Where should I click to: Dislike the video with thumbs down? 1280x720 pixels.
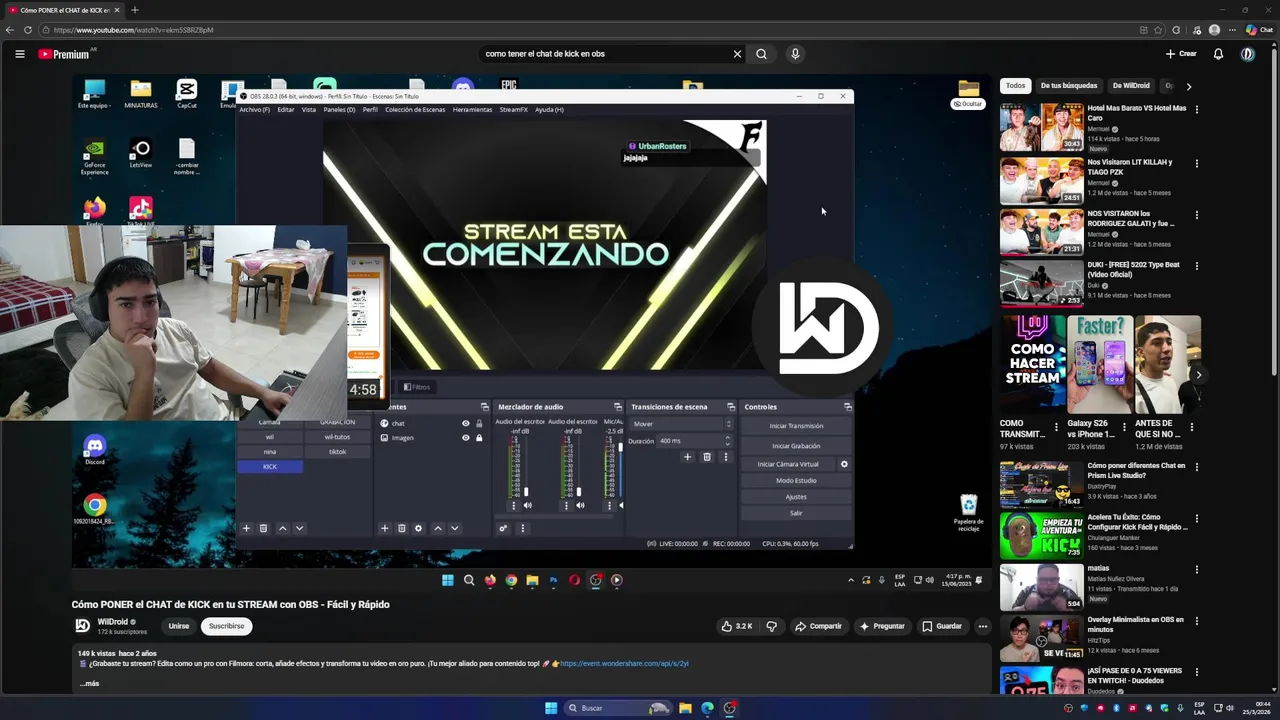[771, 626]
